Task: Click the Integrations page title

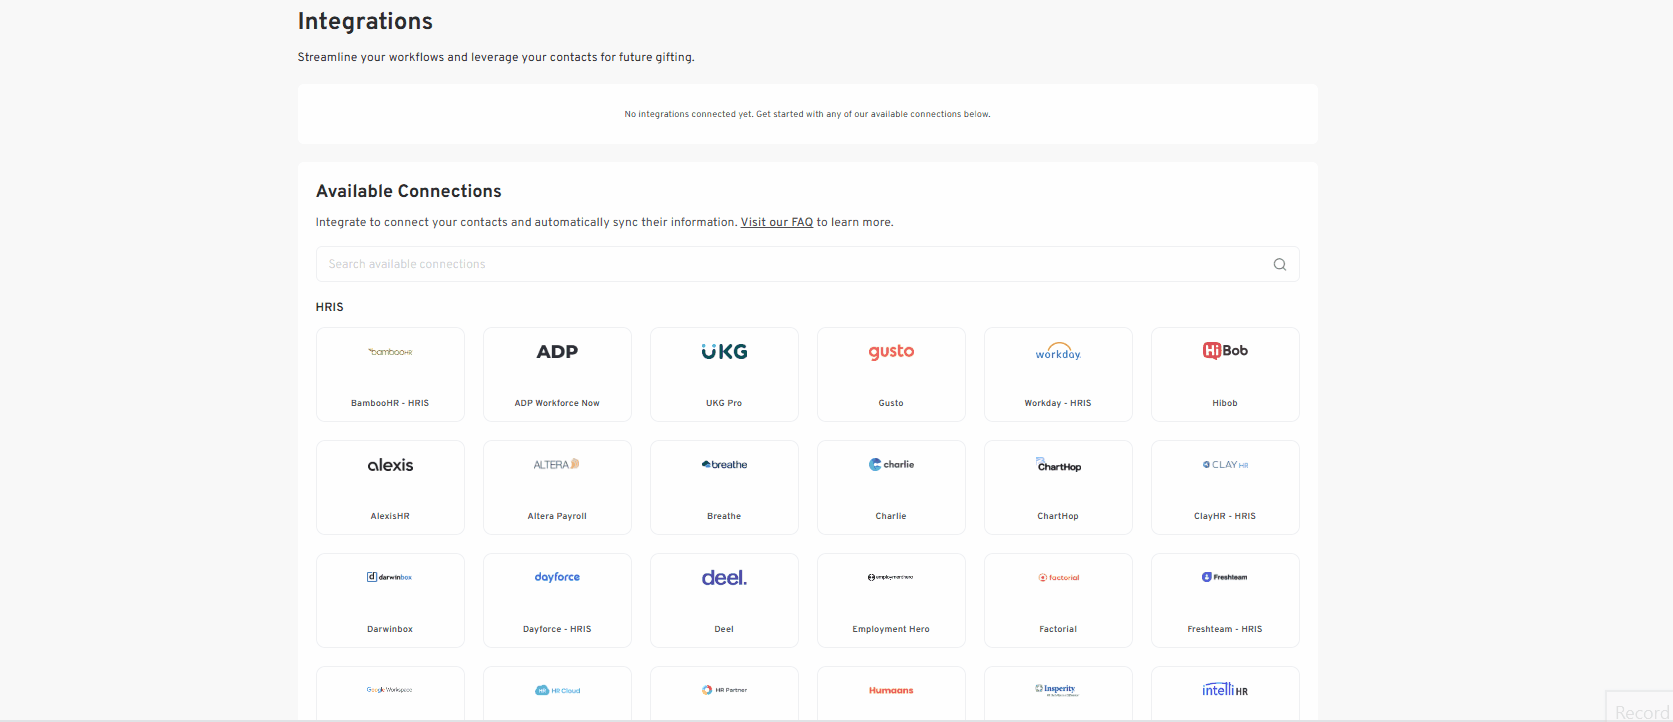Action: (365, 21)
